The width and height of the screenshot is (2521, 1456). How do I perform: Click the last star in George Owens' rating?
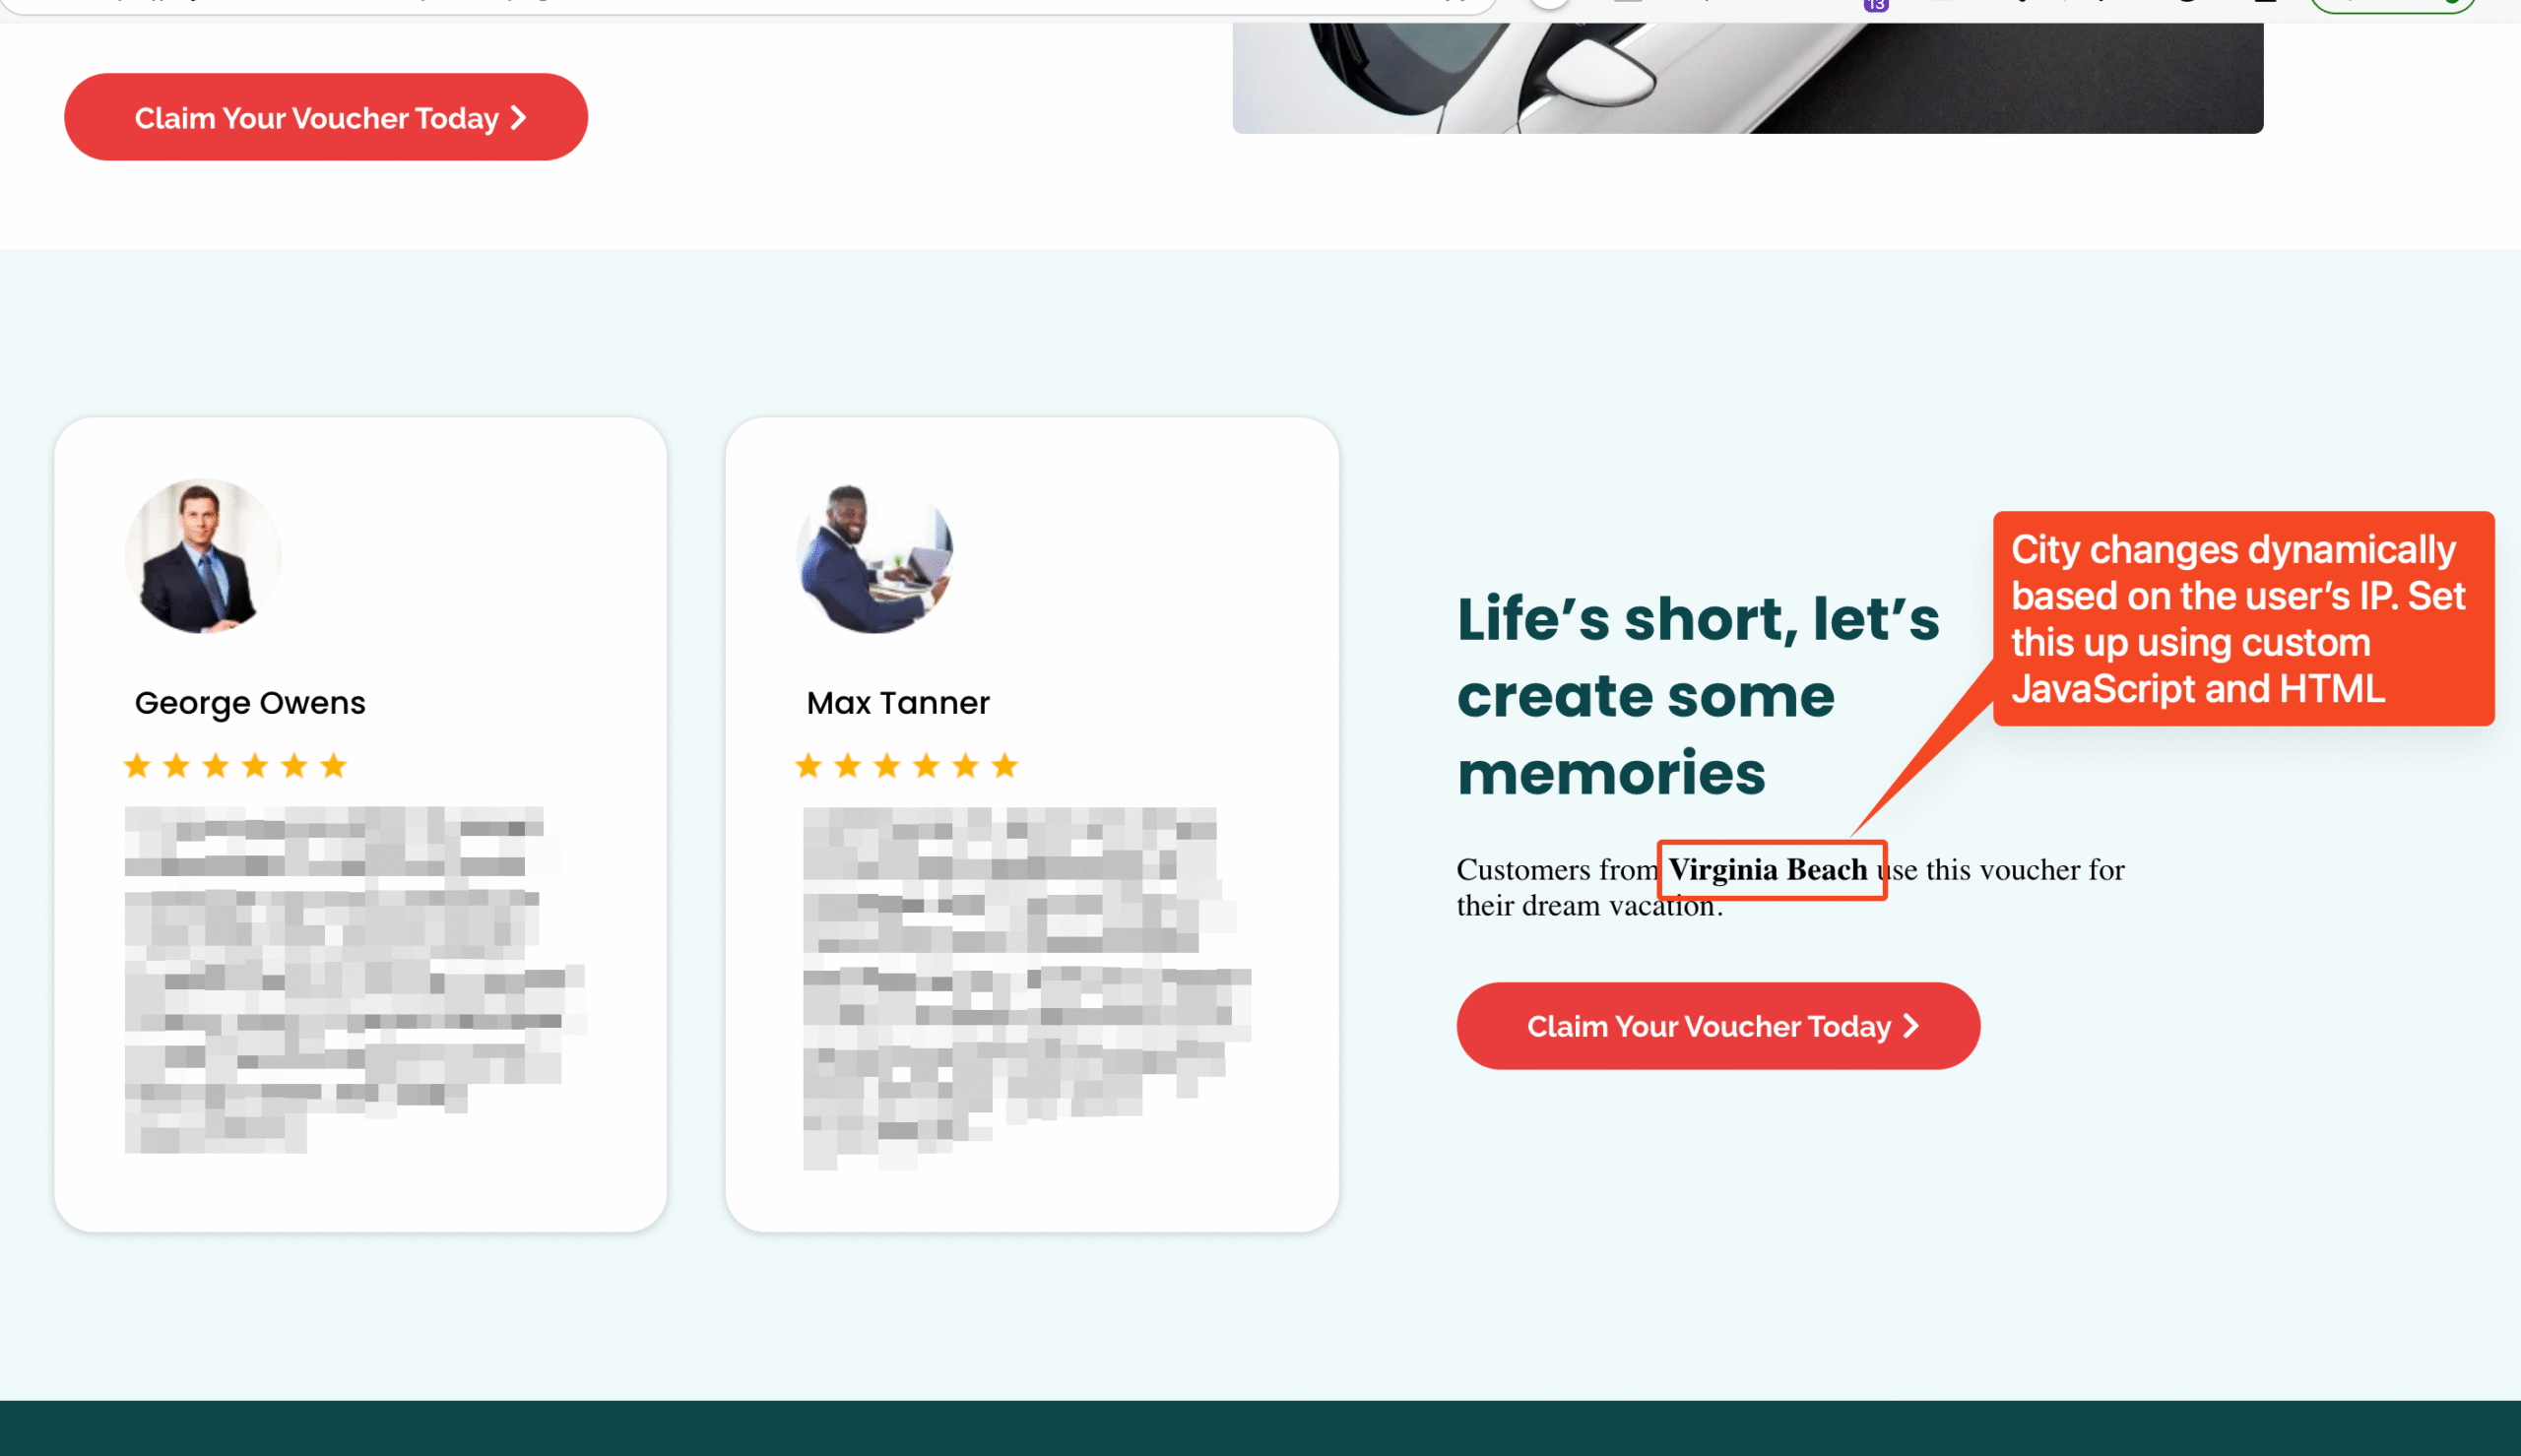[x=333, y=766]
